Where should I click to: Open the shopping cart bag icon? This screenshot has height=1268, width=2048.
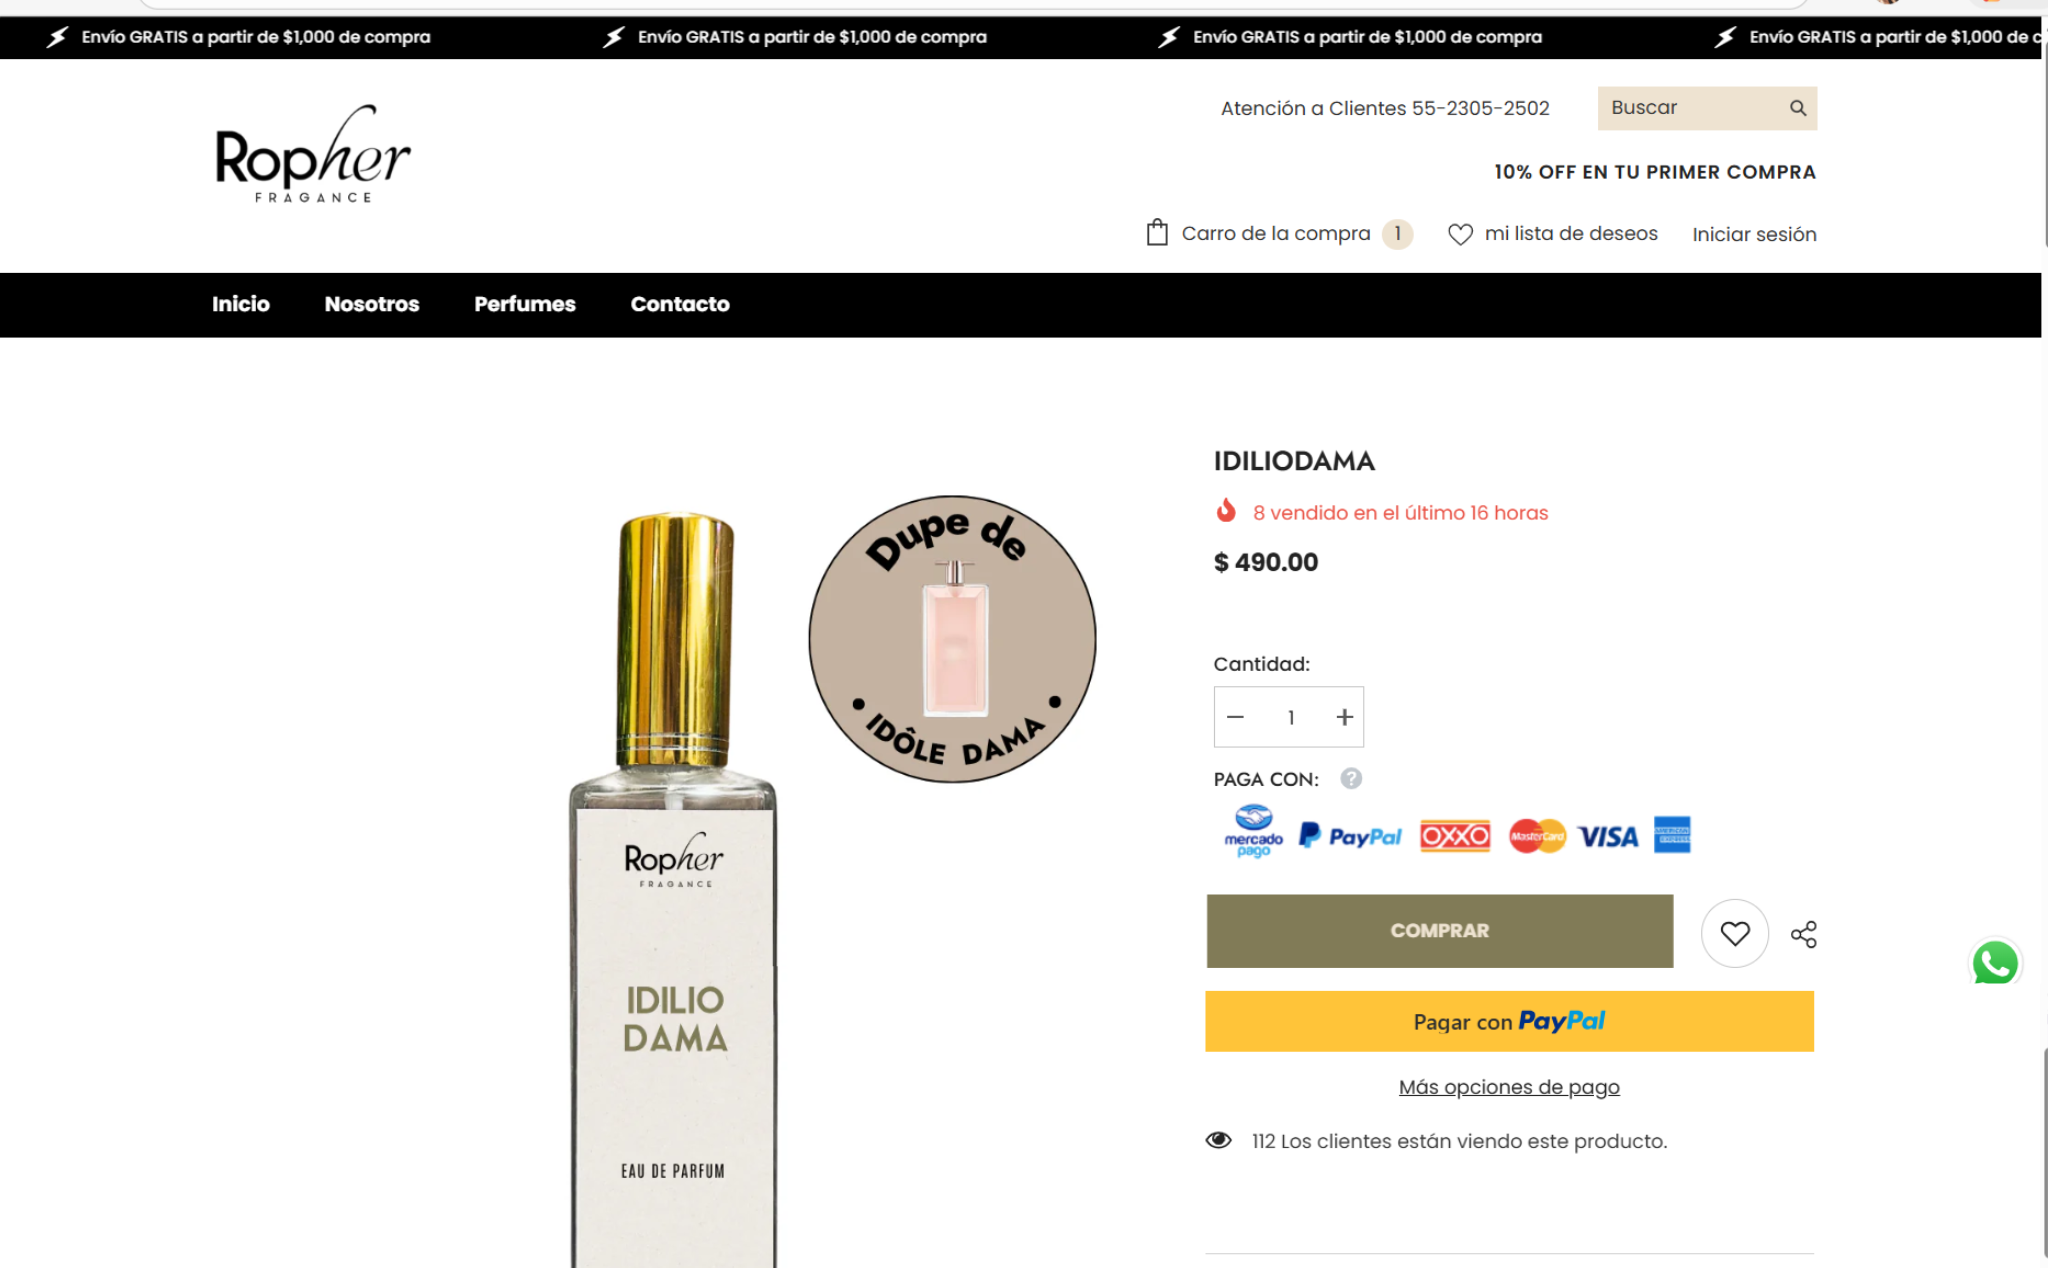pyautogui.click(x=1157, y=233)
